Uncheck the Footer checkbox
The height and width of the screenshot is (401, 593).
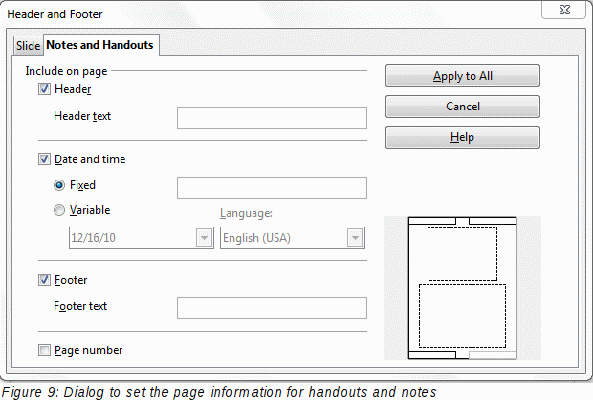(x=44, y=280)
